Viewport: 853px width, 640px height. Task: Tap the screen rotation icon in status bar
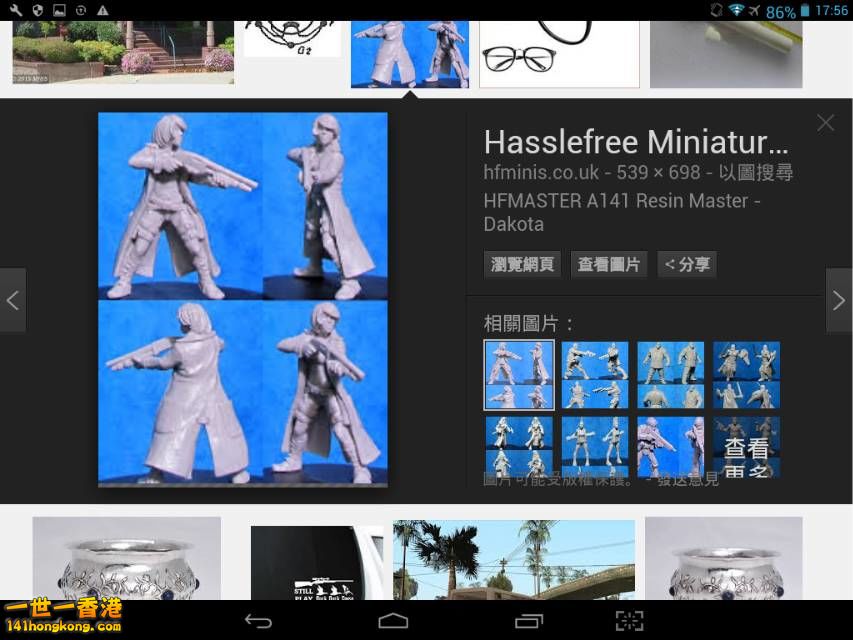click(x=717, y=10)
